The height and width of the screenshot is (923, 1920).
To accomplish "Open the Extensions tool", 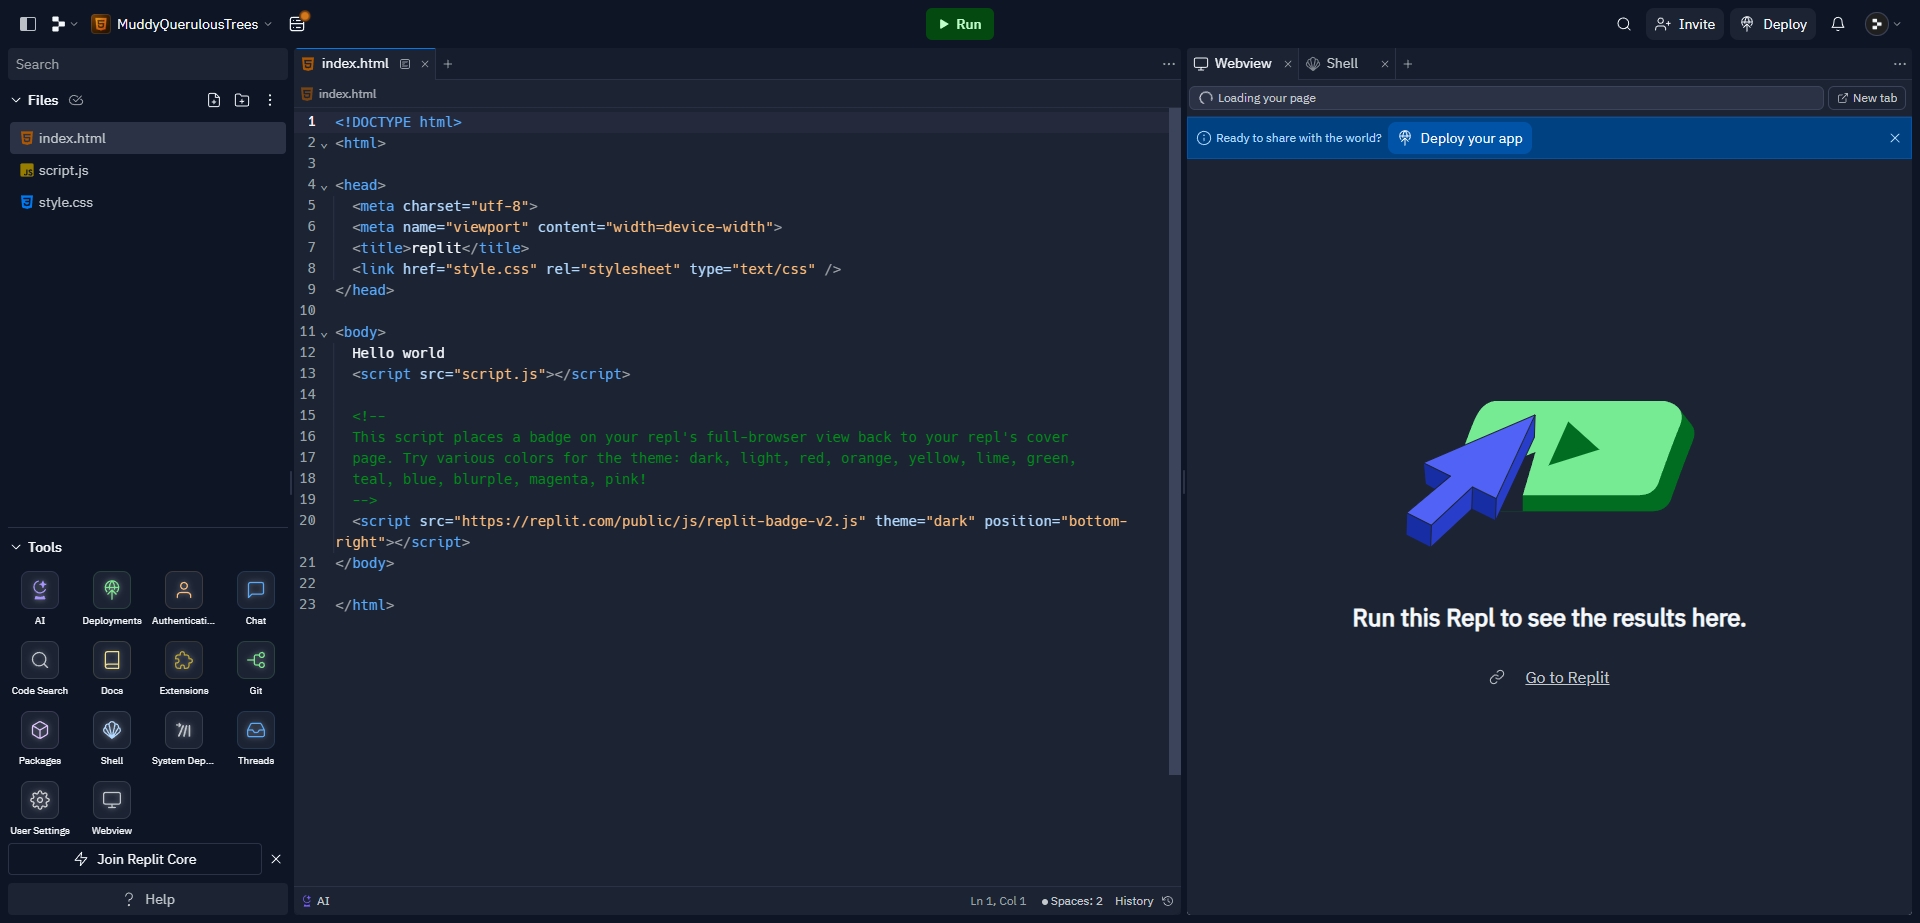I will pyautogui.click(x=184, y=660).
